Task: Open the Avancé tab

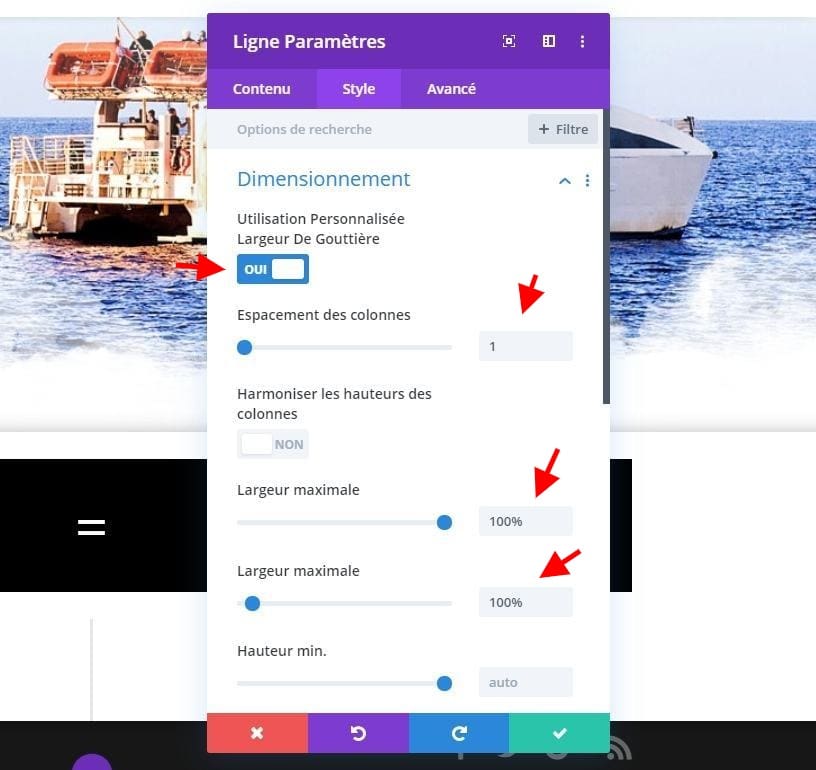Action: point(451,89)
